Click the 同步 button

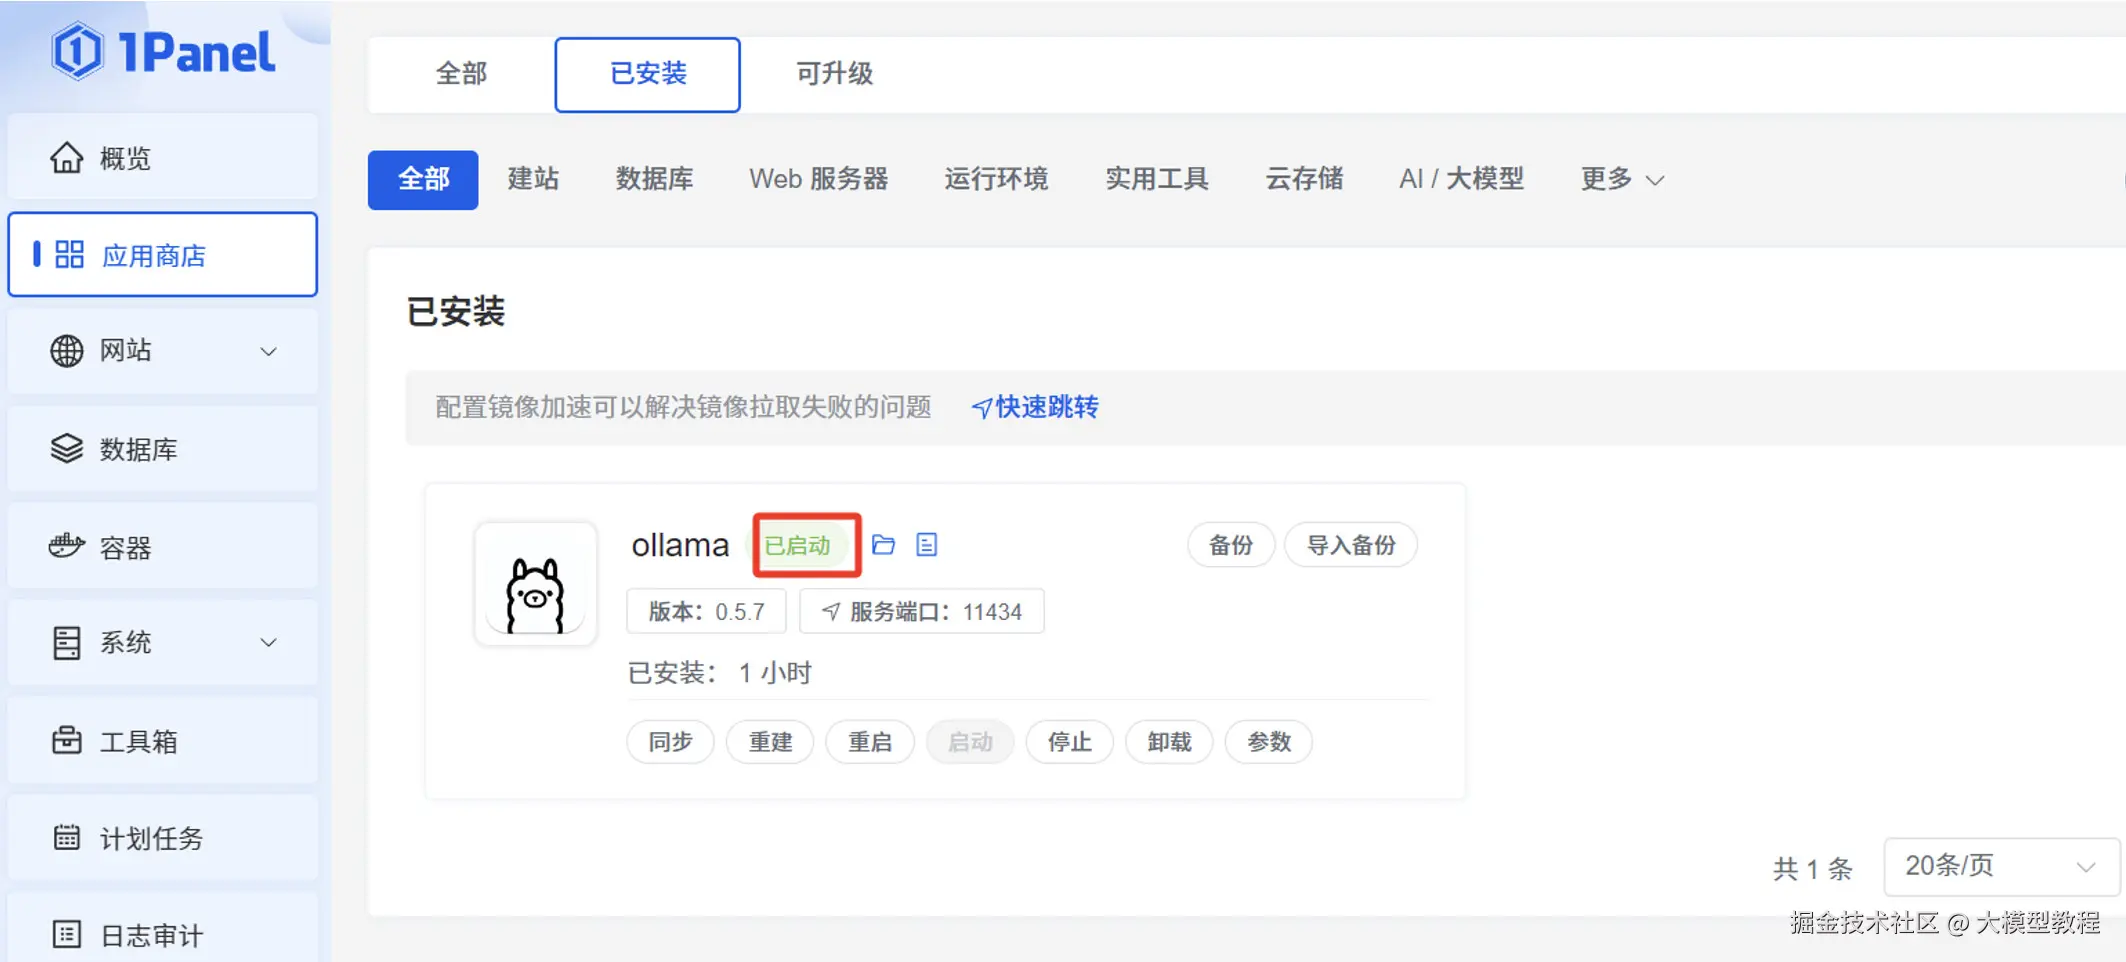pos(670,742)
